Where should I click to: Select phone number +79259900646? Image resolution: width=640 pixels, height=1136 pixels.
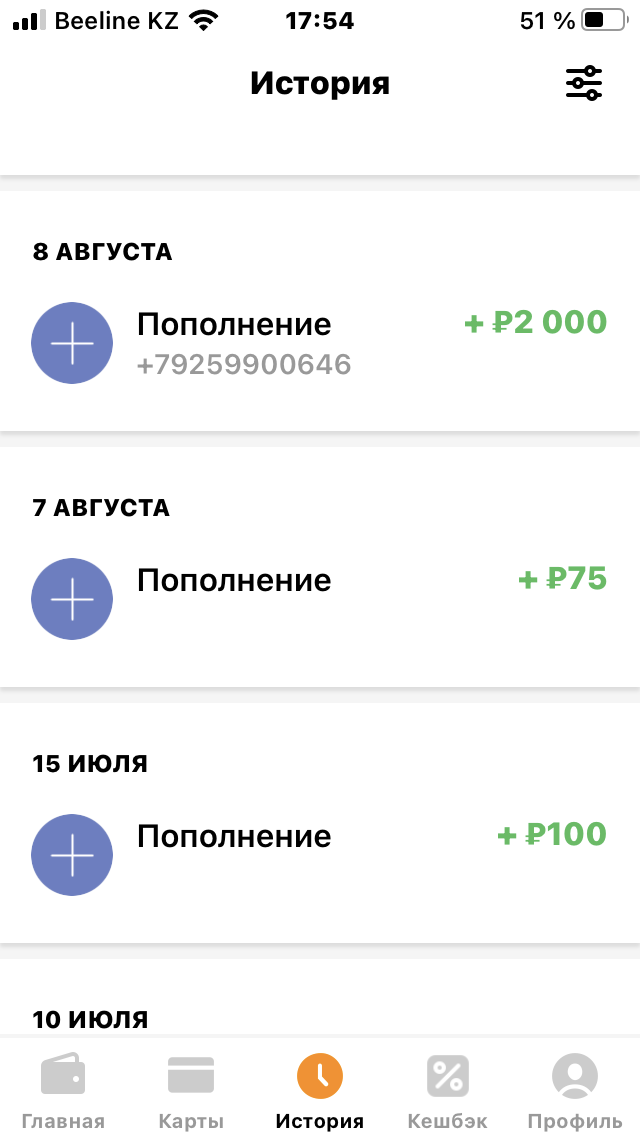(244, 365)
